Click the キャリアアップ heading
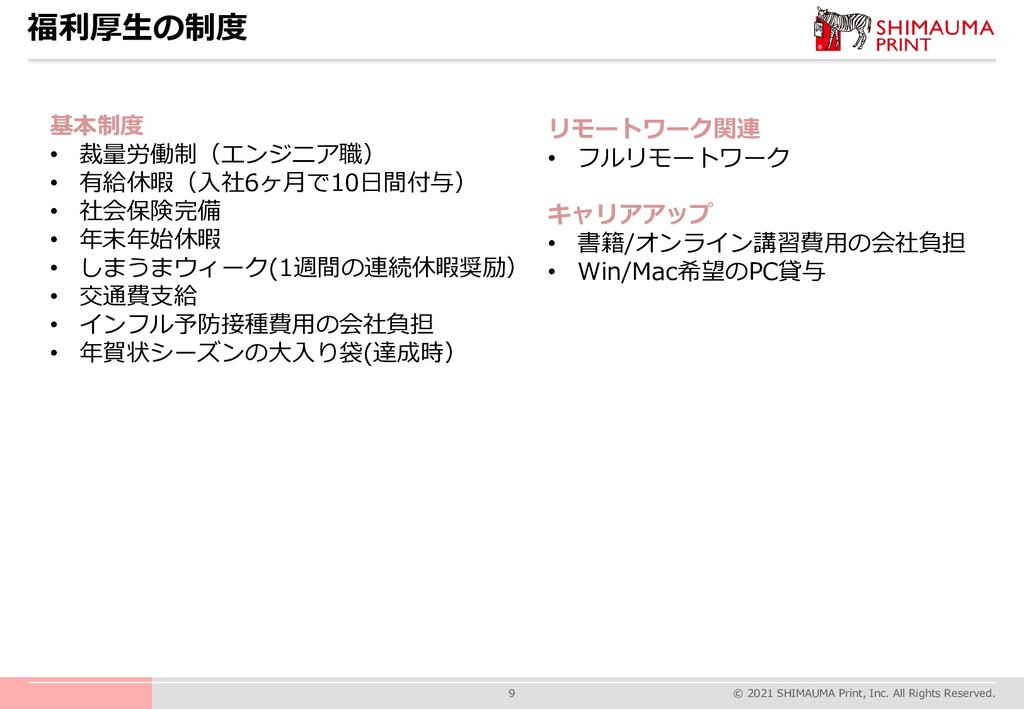1024x709 pixels. click(x=630, y=213)
